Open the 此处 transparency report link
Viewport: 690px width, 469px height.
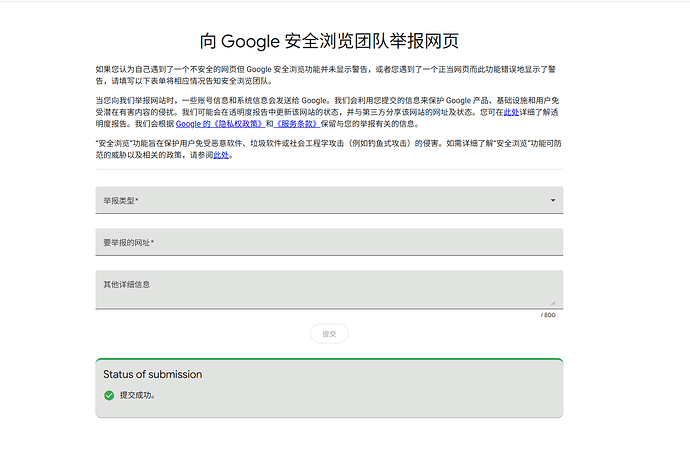[511, 112]
